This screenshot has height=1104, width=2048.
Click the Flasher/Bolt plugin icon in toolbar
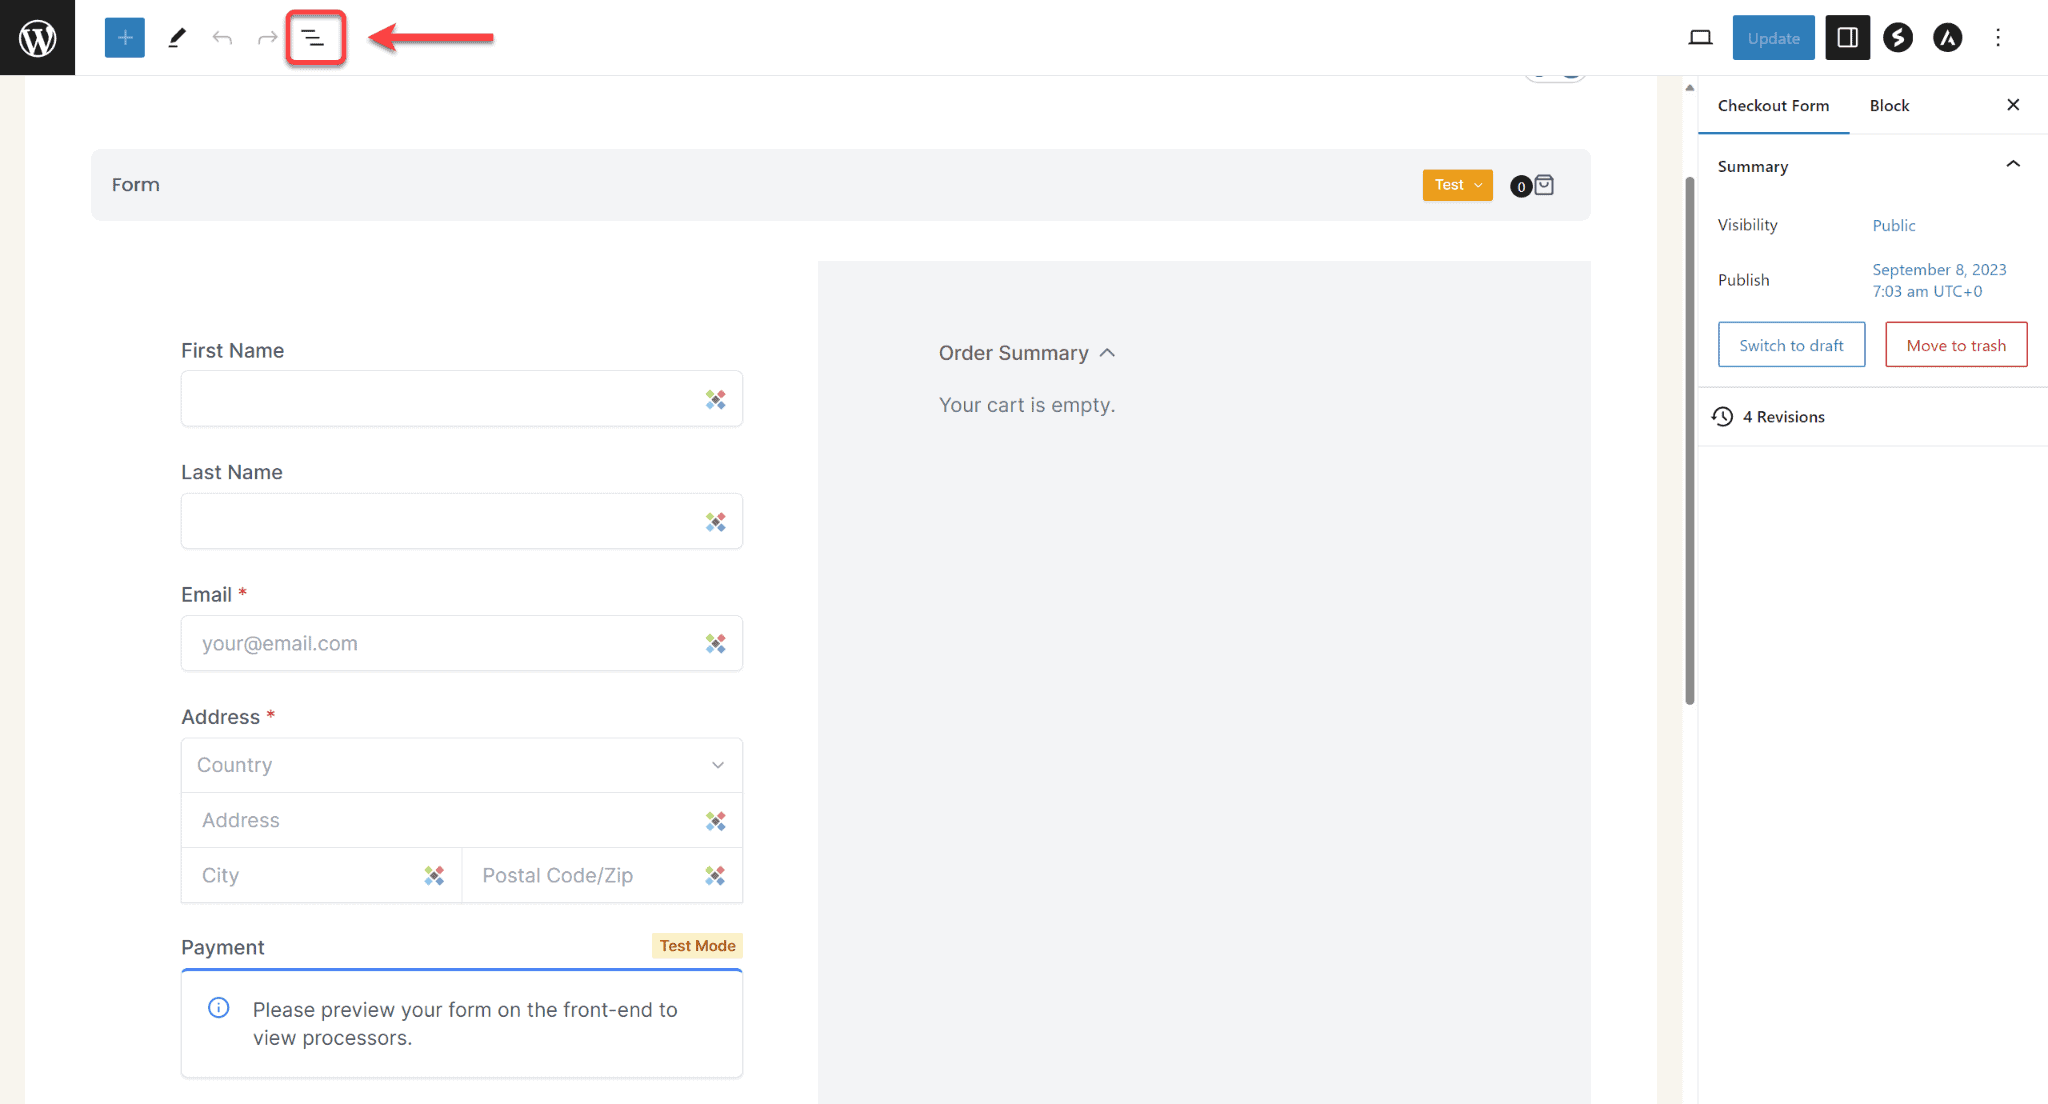click(x=1897, y=37)
